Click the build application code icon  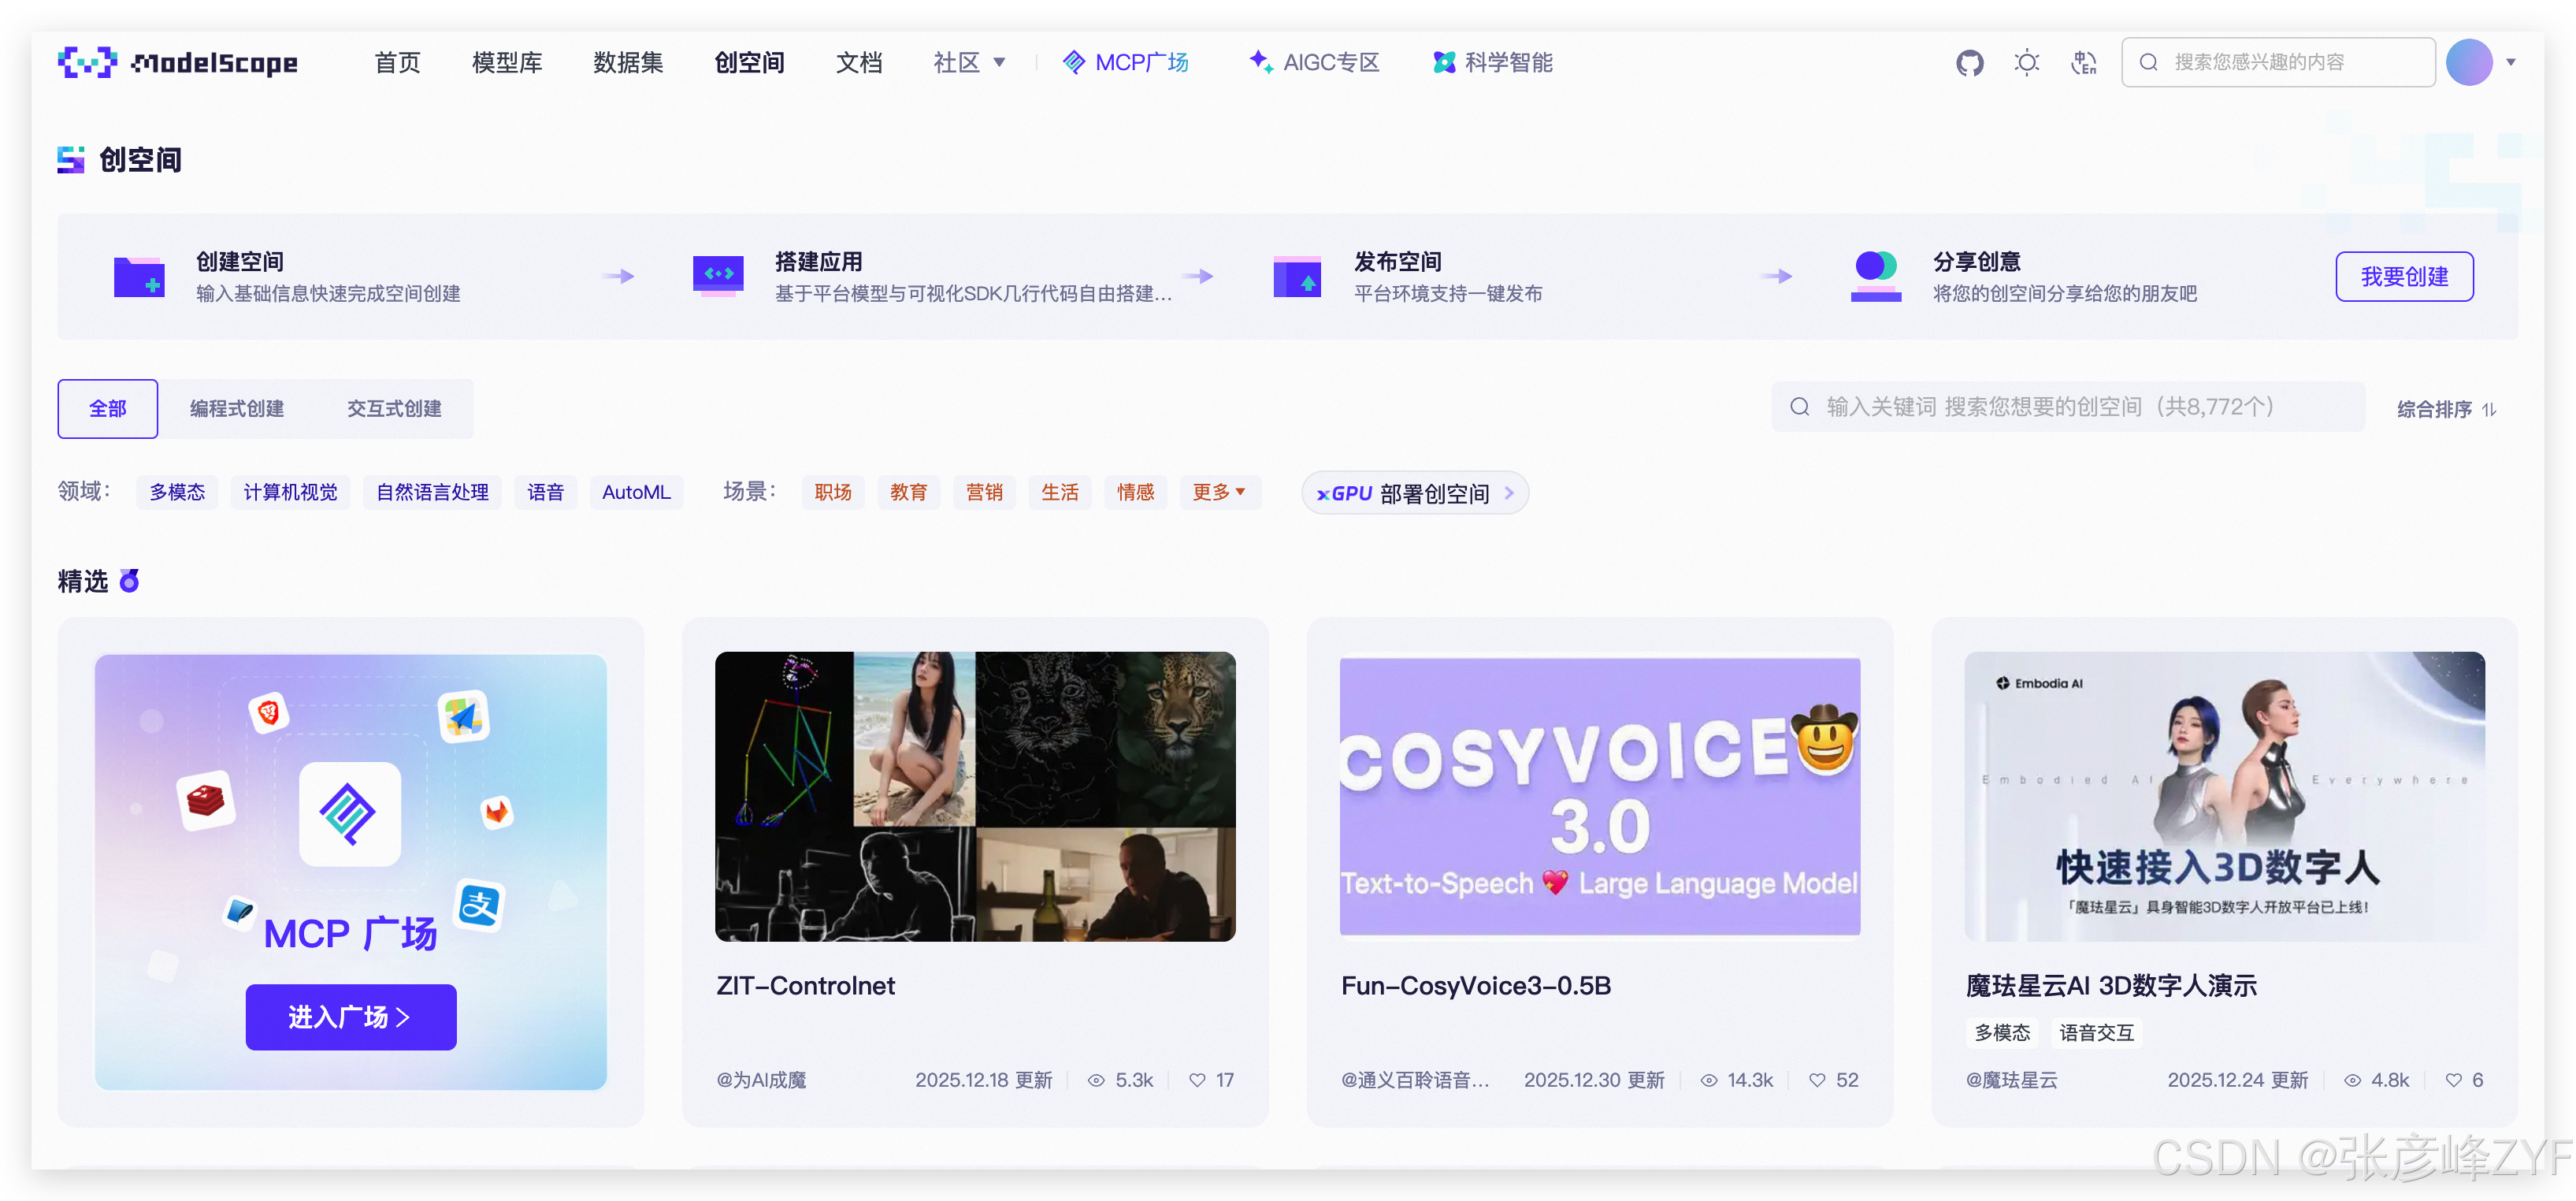click(718, 275)
